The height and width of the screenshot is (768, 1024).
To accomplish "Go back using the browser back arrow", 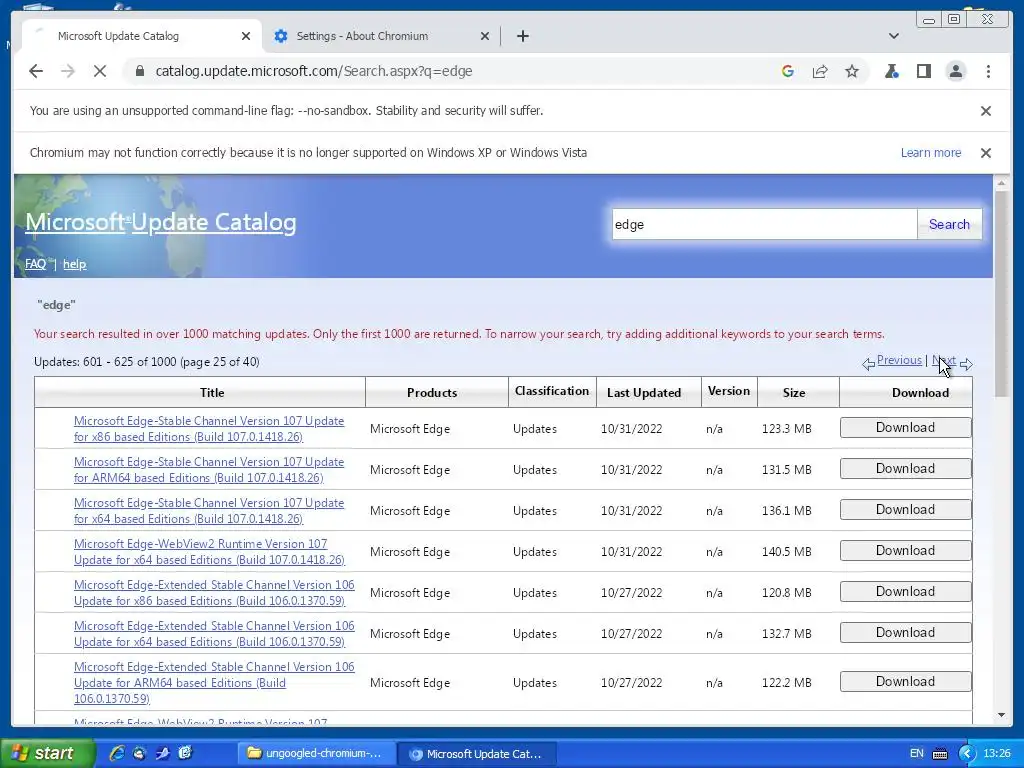I will click(x=36, y=71).
